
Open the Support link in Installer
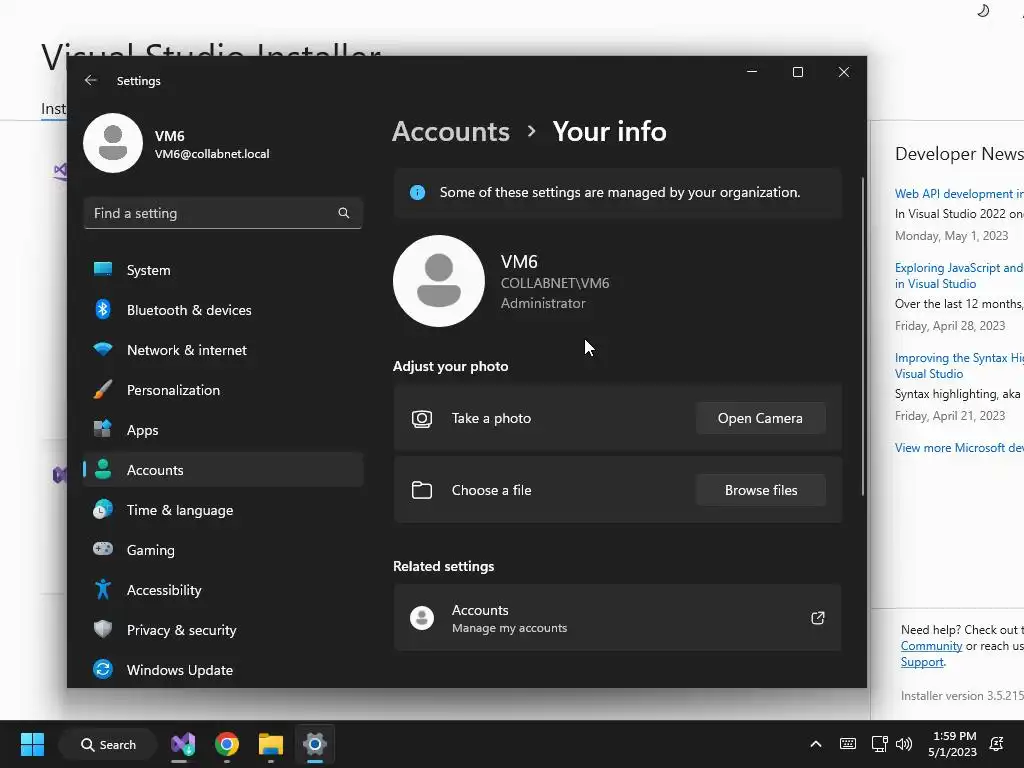pos(922,662)
